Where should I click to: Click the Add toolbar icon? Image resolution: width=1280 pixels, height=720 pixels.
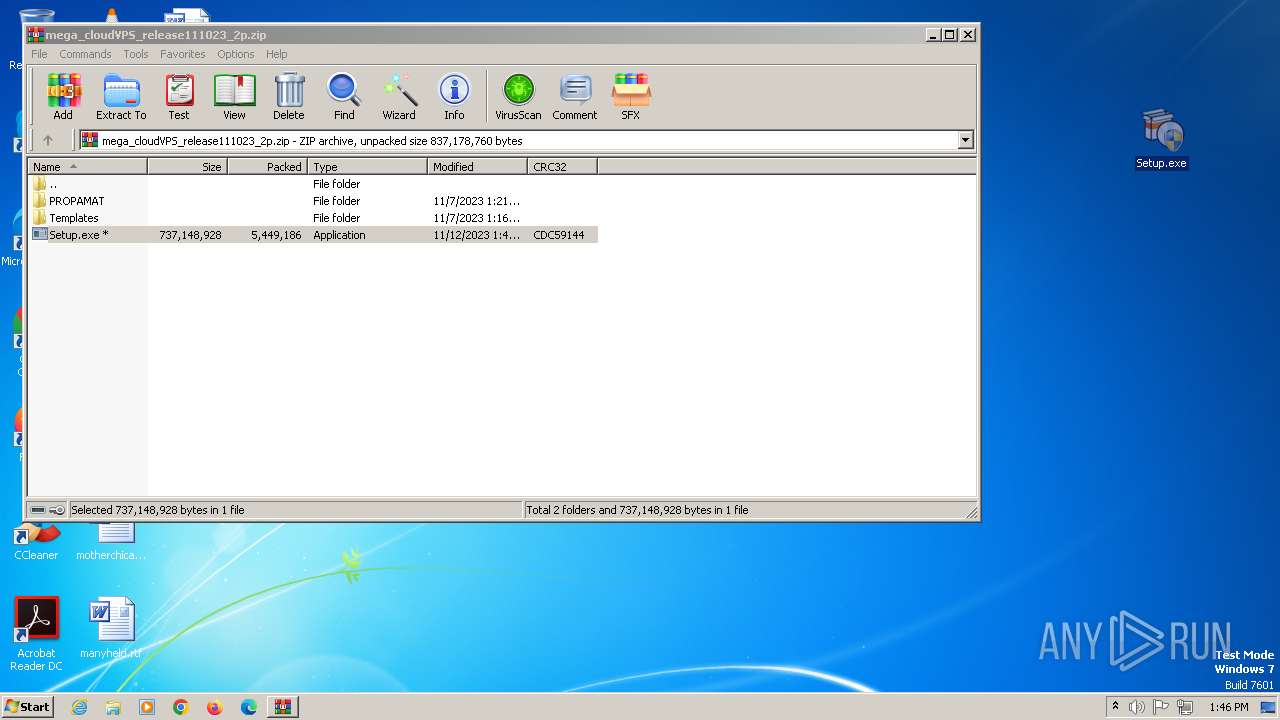63,97
